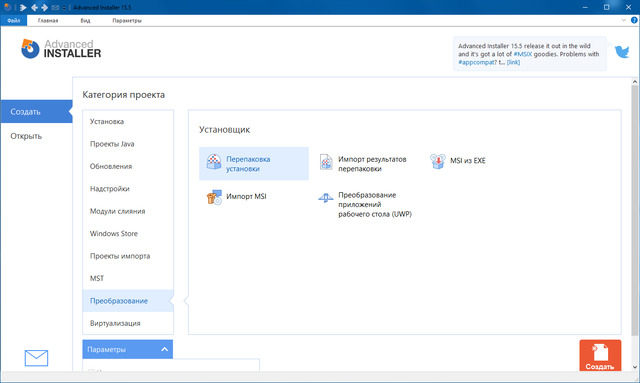Viewport: 640px width, 383px height.
Task: Open help via the blue question icon
Action: [x=634, y=20]
